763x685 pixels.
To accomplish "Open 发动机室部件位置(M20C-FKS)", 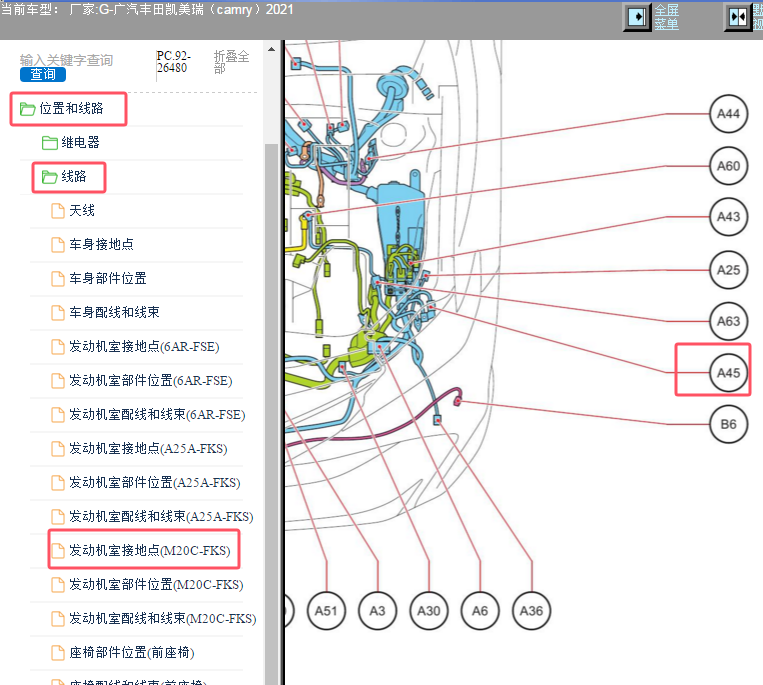I will tap(156, 584).
